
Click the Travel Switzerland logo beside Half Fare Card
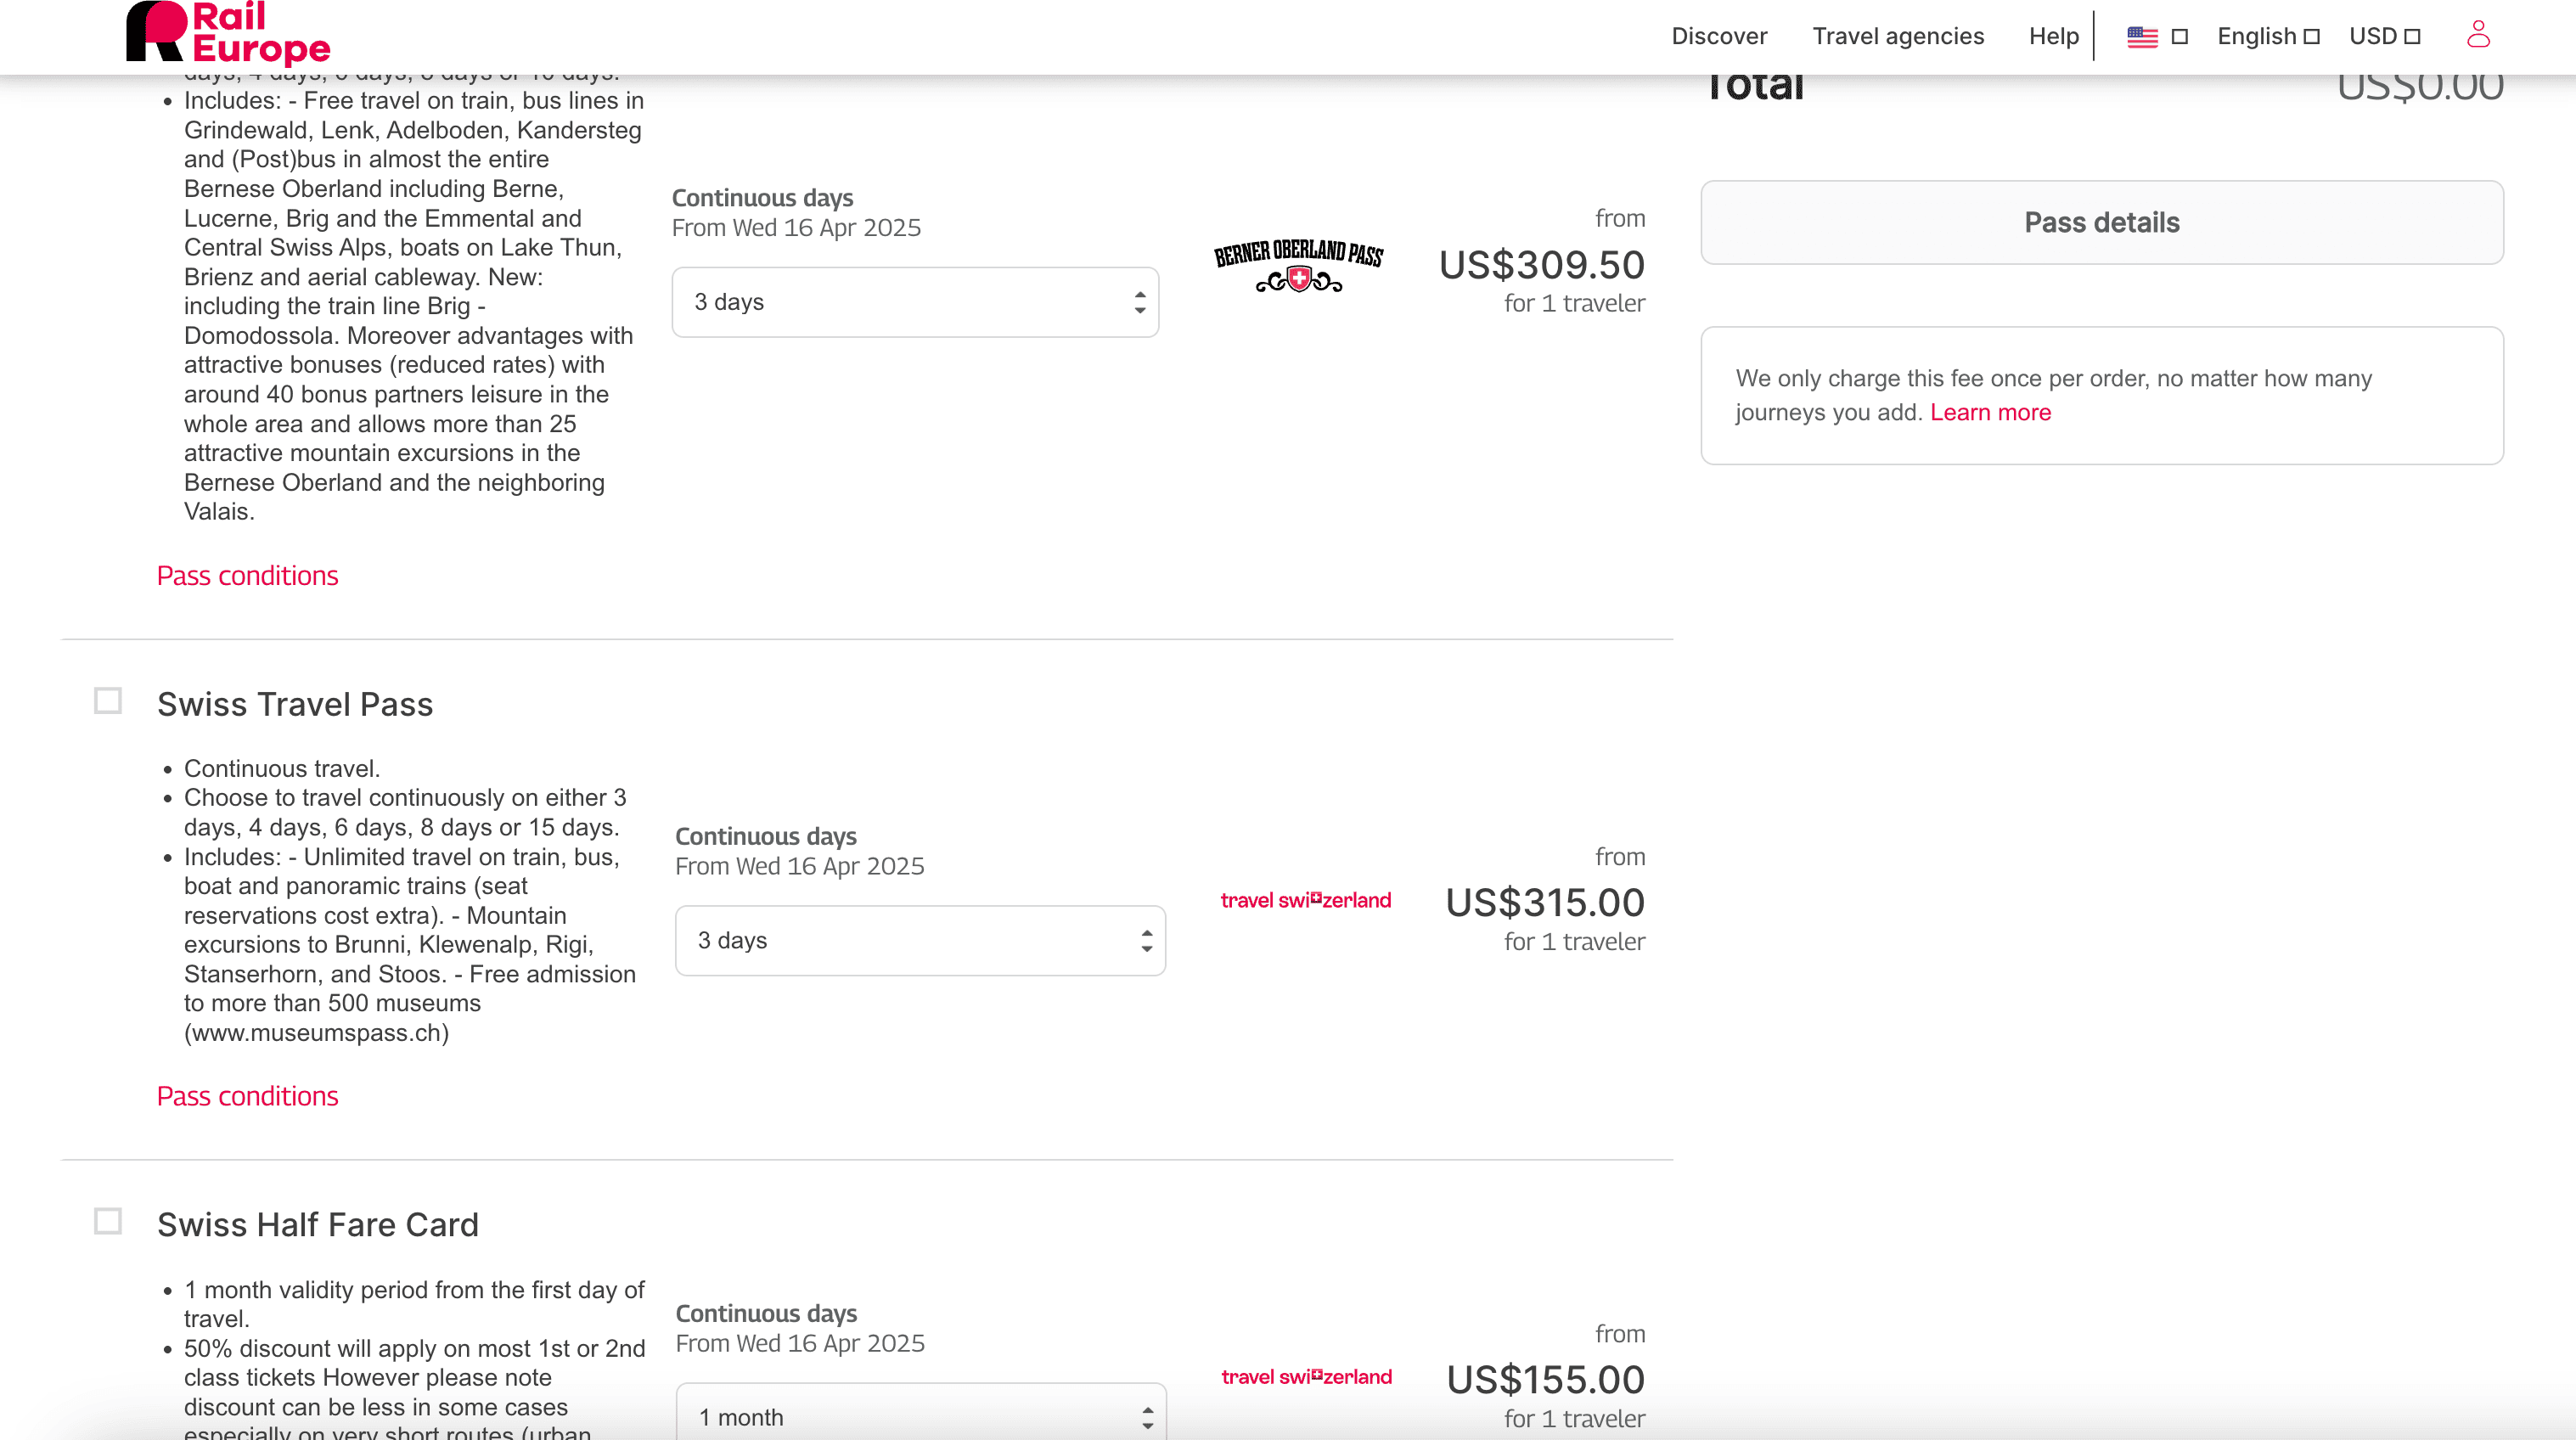tap(1305, 1377)
